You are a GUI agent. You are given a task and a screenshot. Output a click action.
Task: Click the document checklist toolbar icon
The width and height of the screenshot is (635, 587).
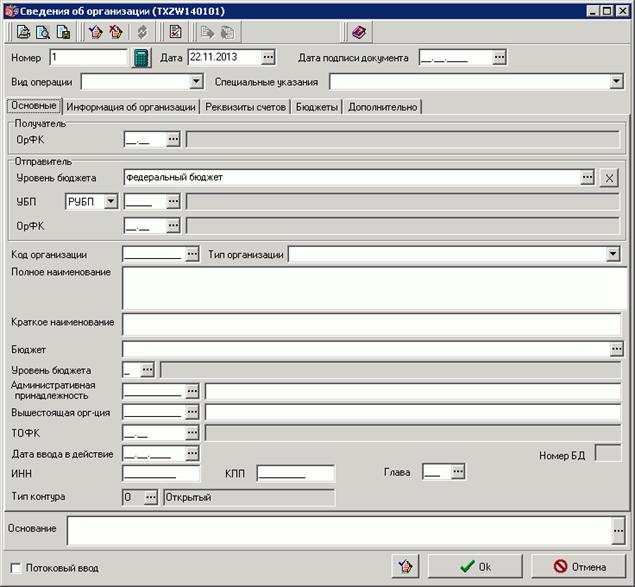(x=175, y=32)
